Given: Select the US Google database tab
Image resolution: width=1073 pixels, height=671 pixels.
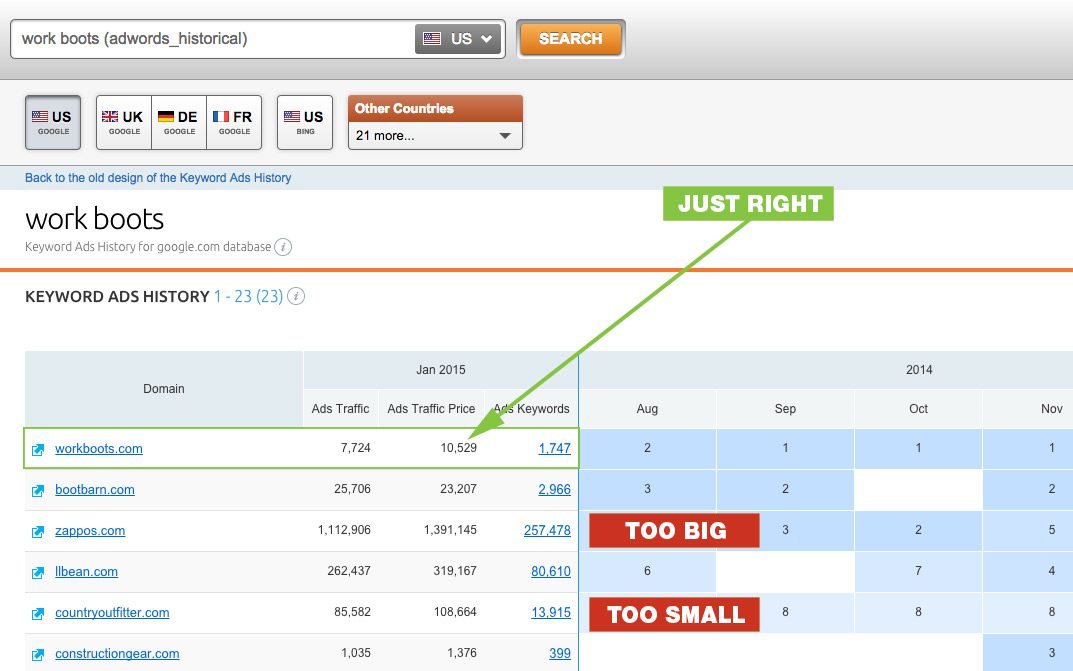Looking at the screenshot, I should point(53,122).
